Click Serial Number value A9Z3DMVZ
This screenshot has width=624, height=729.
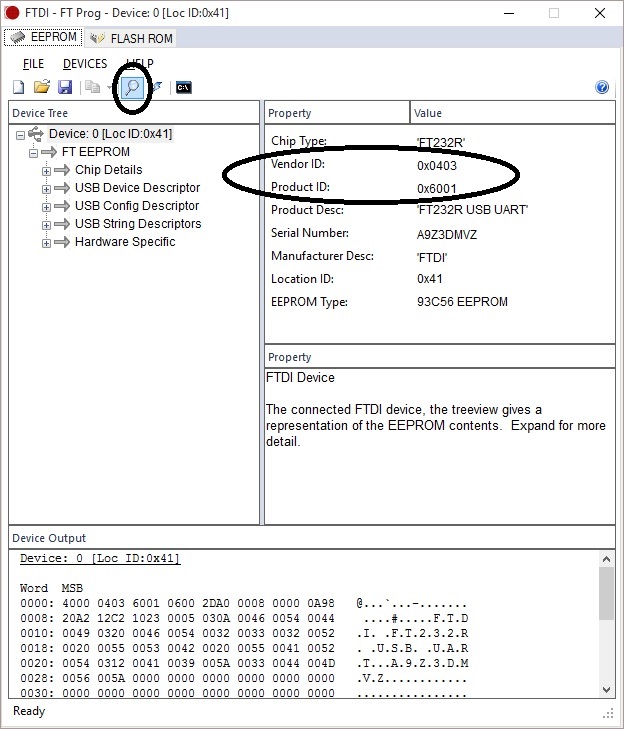pyautogui.click(x=447, y=234)
